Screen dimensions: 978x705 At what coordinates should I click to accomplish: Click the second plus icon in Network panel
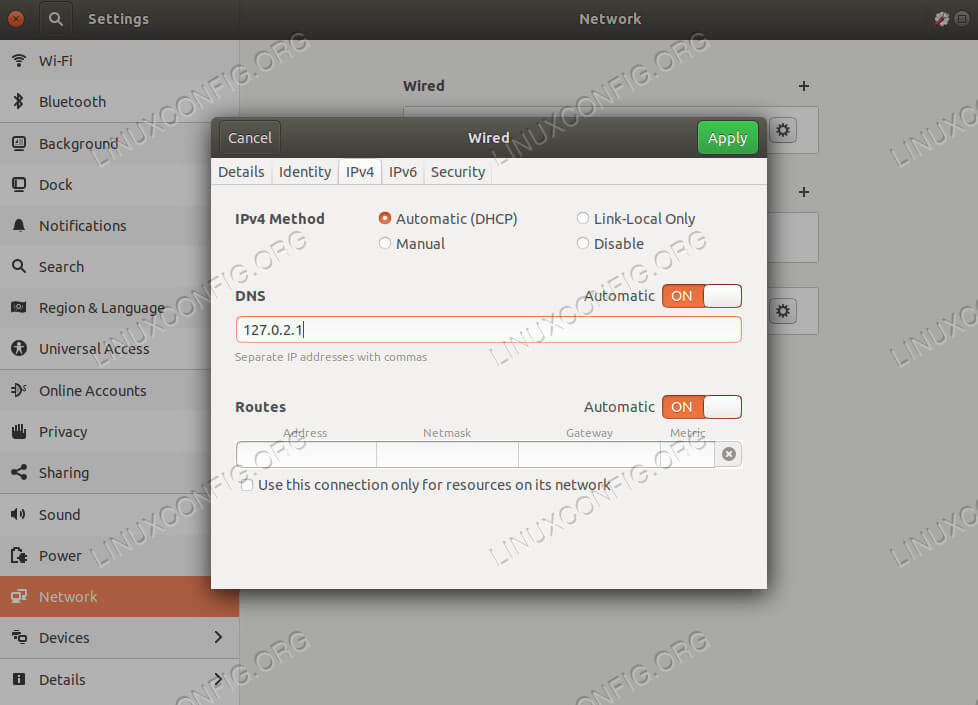[804, 192]
